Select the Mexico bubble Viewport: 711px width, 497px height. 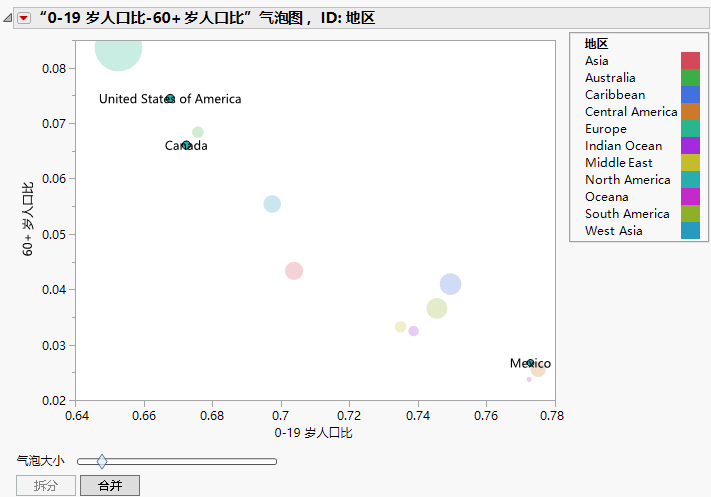(x=531, y=363)
